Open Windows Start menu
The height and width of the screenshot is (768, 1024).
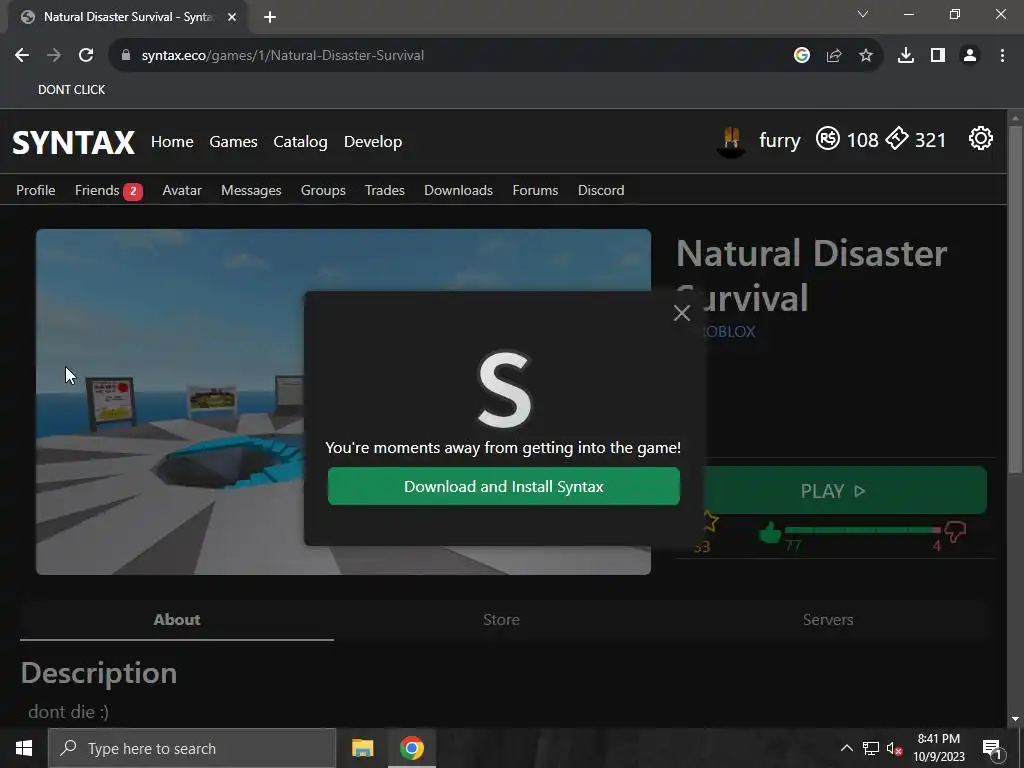pyautogui.click(x=24, y=748)
